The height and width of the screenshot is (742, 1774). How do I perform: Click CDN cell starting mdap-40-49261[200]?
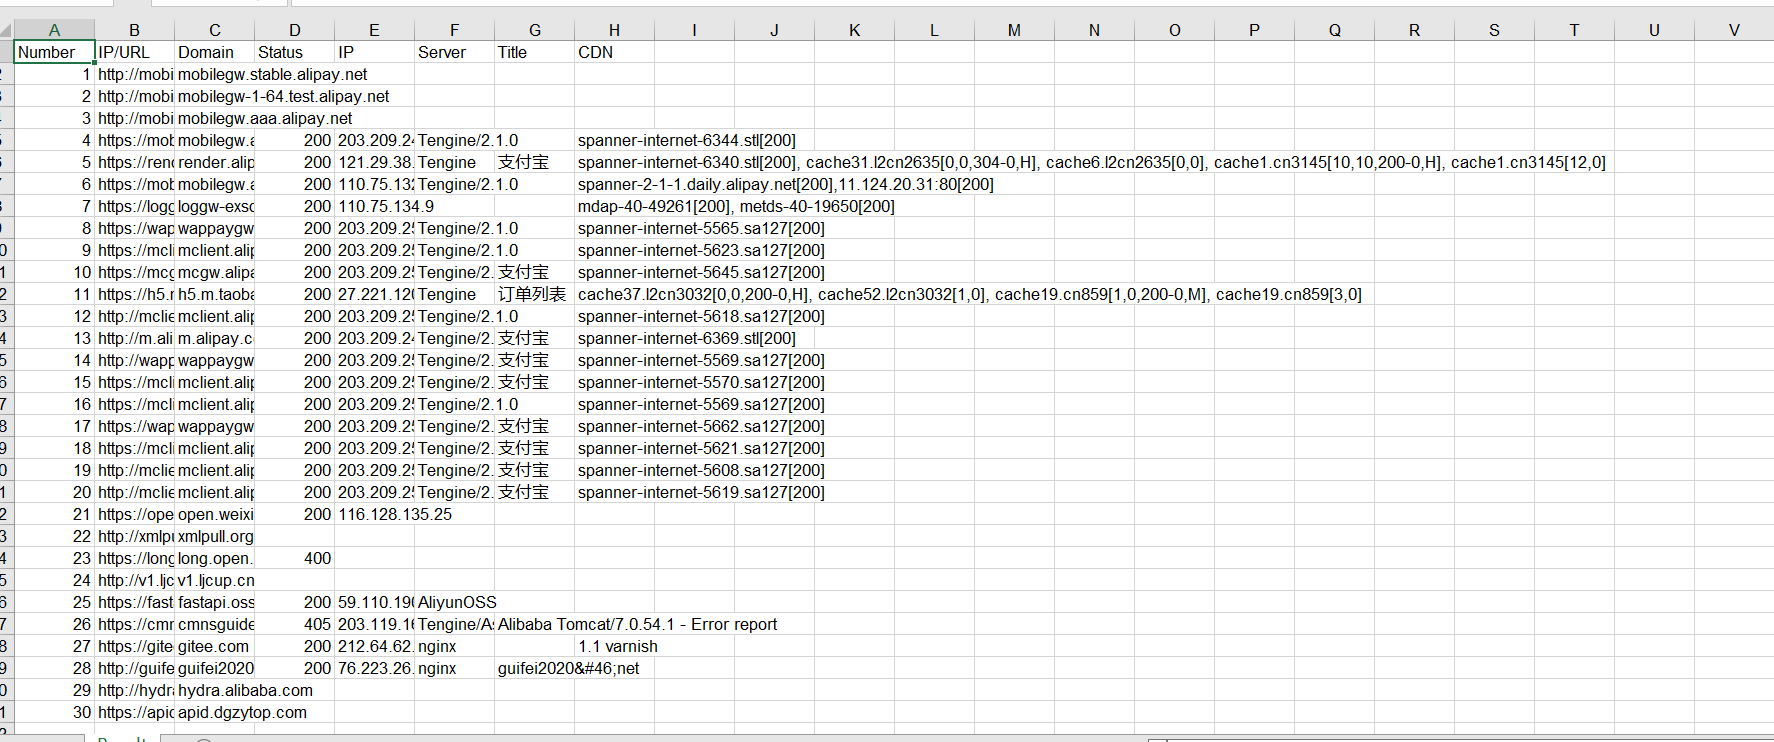click(736, 206)
